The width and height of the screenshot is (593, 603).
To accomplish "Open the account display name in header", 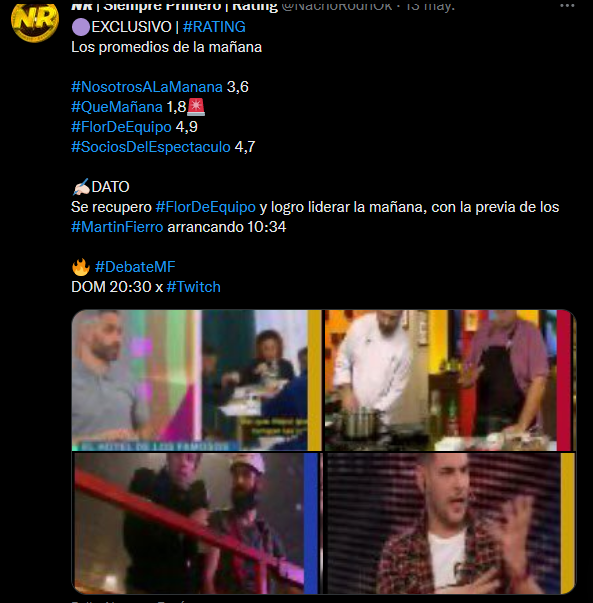I will [x=175, y=5].
